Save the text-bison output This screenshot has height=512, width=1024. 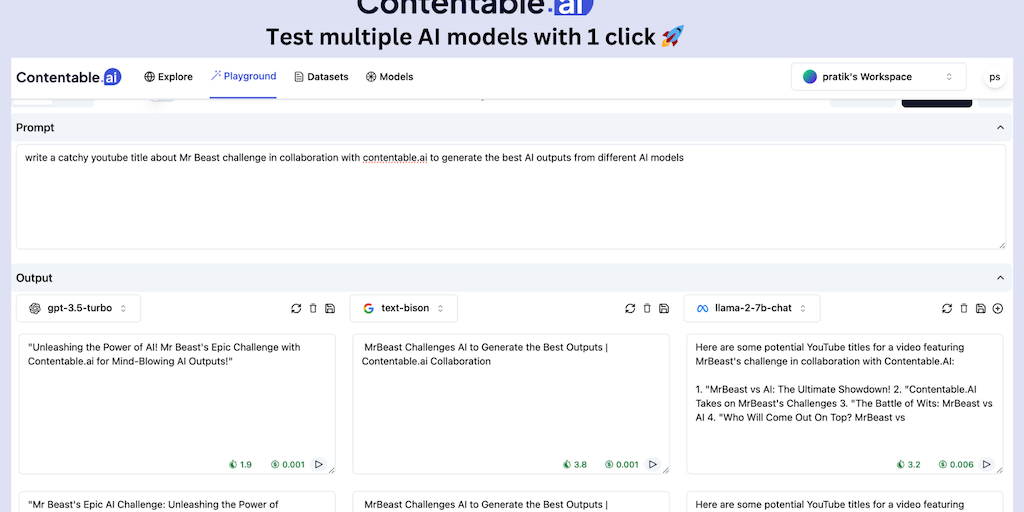pyautogui.click(x=664, y=309)
